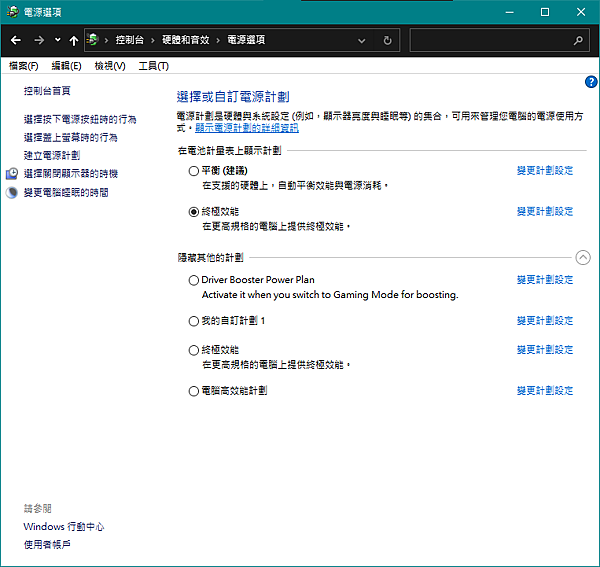The height and width of the screenshot is (567, 600).
Task: Open 選擇關閉顯示器的時機 link
Action: (x=71, y=174)
